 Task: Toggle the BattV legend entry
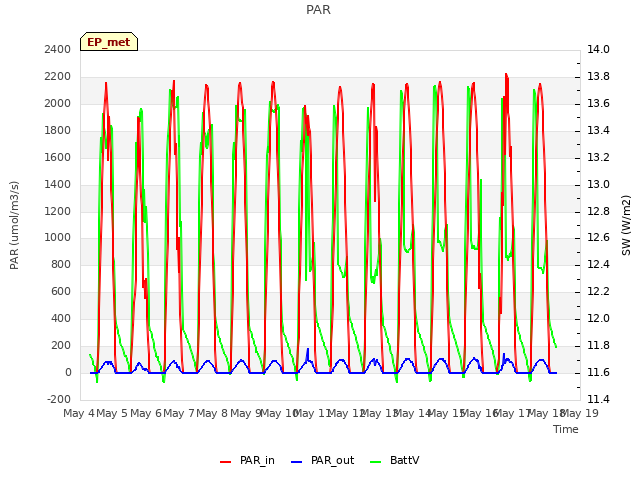(394, 460)
